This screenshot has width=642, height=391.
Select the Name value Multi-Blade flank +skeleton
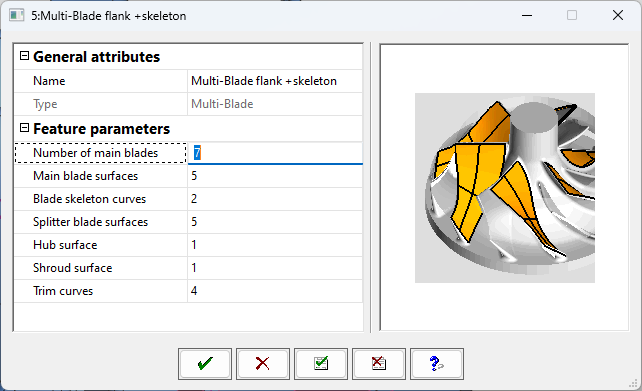264,81
